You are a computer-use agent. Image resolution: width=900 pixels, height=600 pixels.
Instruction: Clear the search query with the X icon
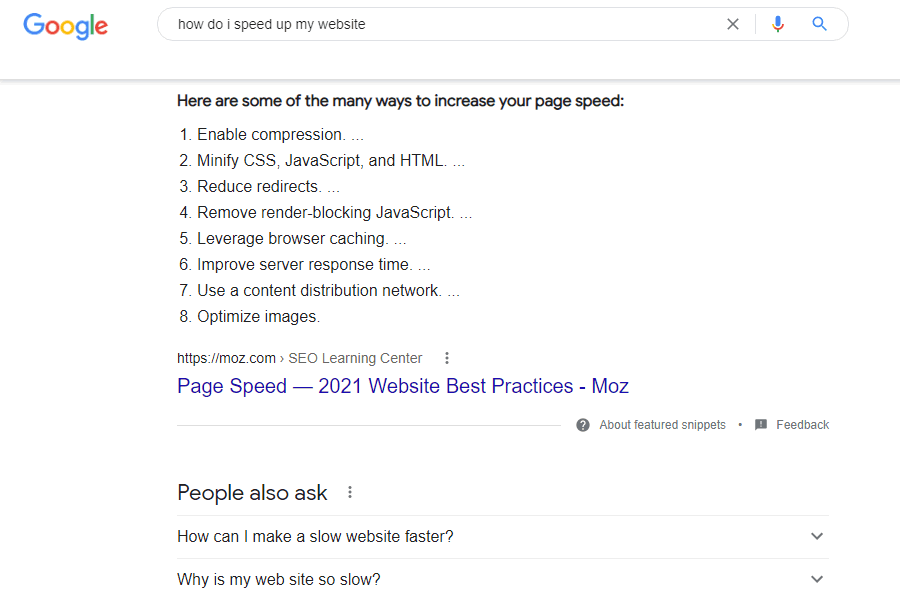click(x=732, y=24)
